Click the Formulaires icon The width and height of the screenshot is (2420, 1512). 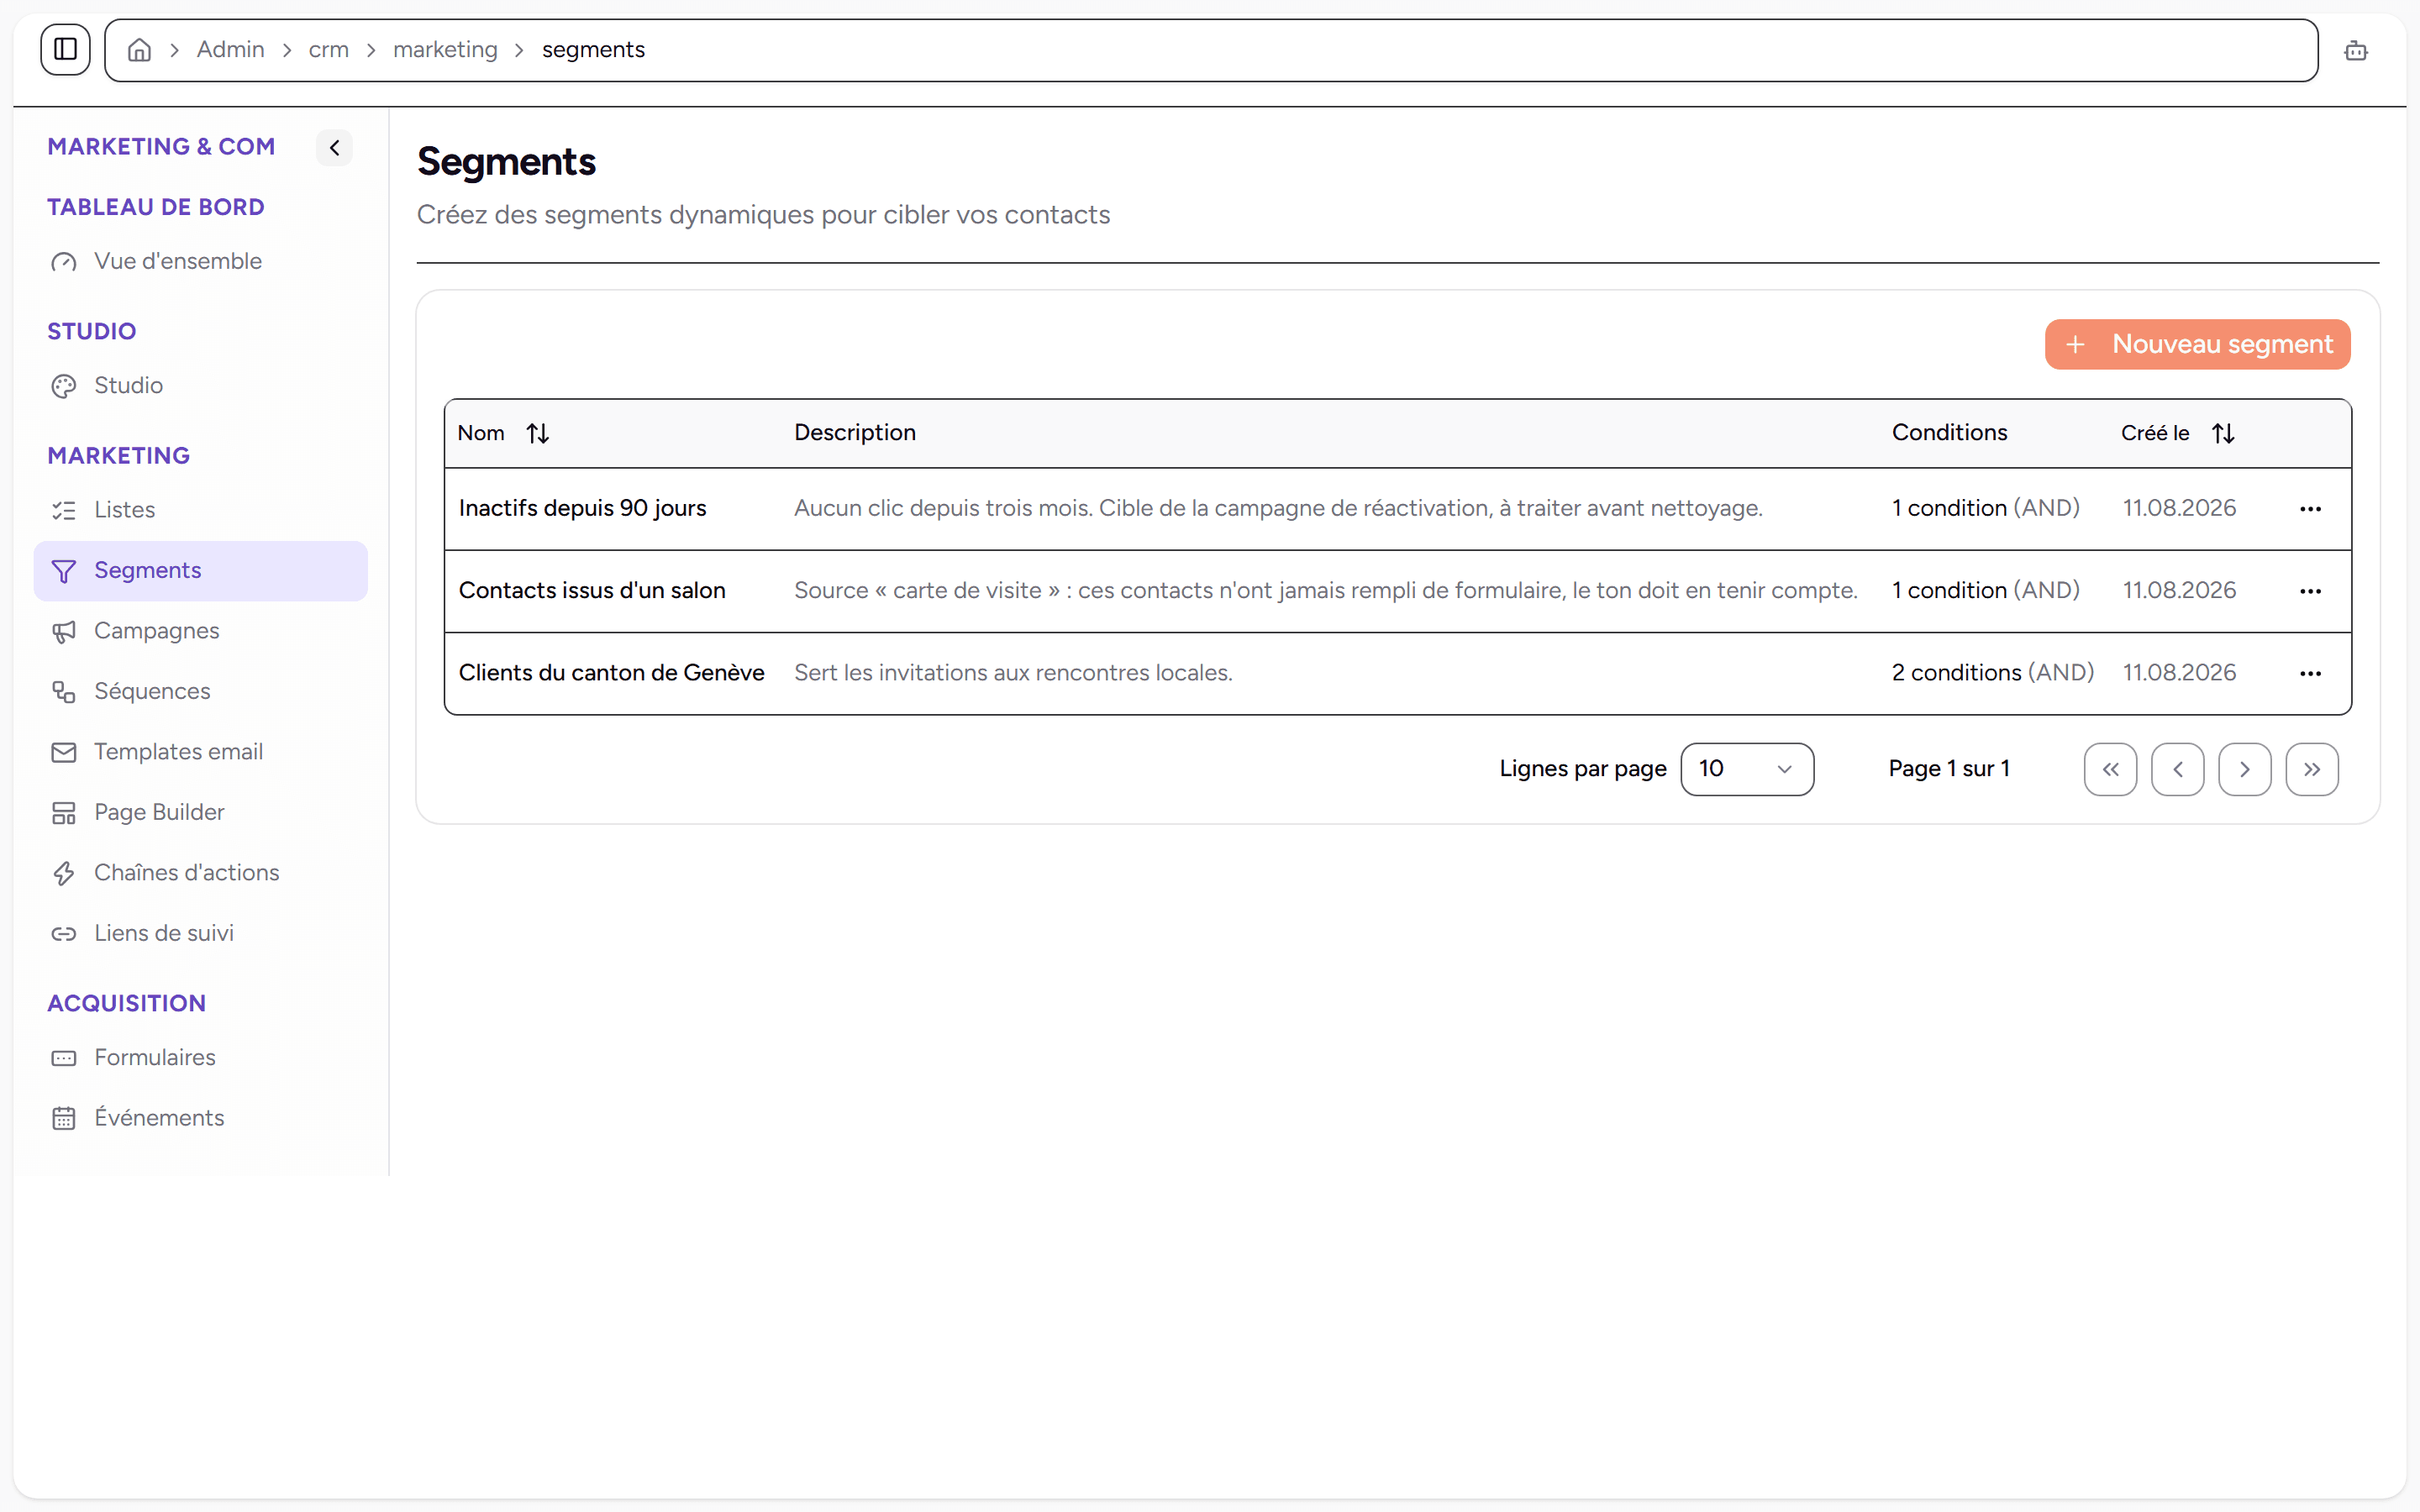64,1058
